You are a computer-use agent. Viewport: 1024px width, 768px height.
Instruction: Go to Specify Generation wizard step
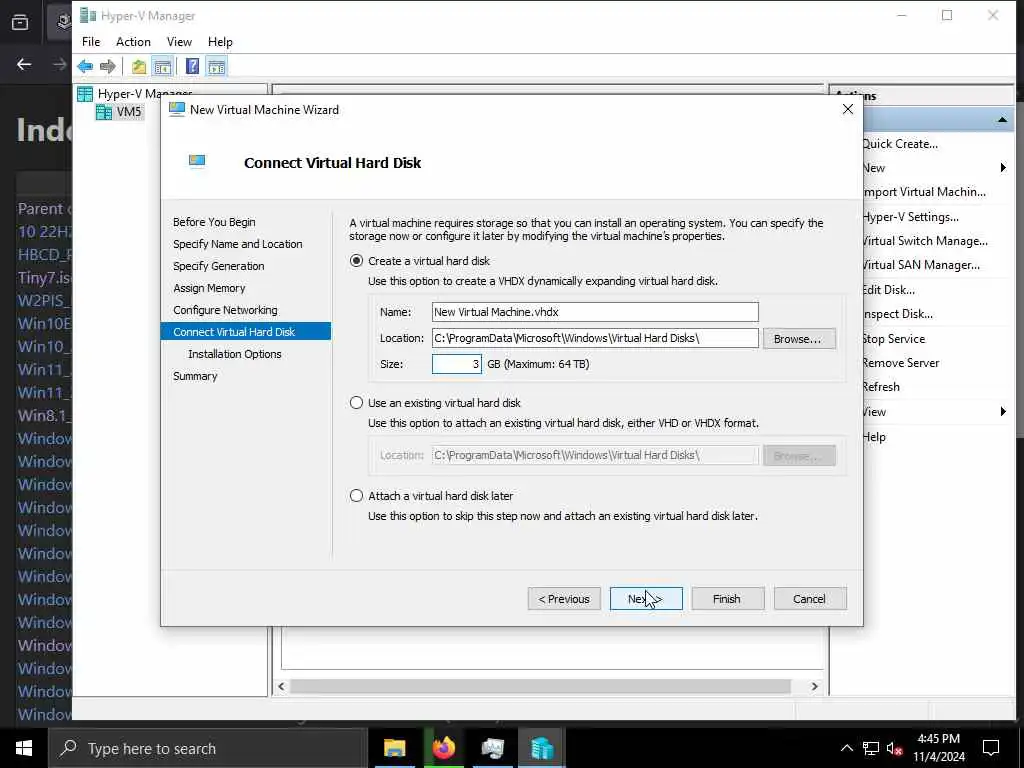pos(219,266)
